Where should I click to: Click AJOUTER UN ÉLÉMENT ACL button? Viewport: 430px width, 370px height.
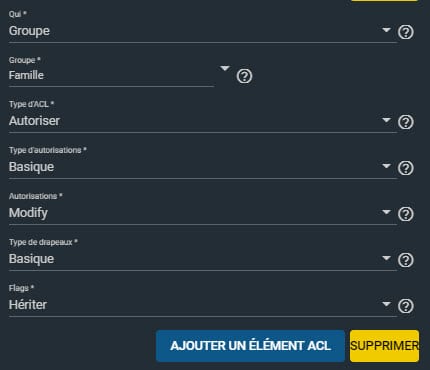(x=250, y=346)
